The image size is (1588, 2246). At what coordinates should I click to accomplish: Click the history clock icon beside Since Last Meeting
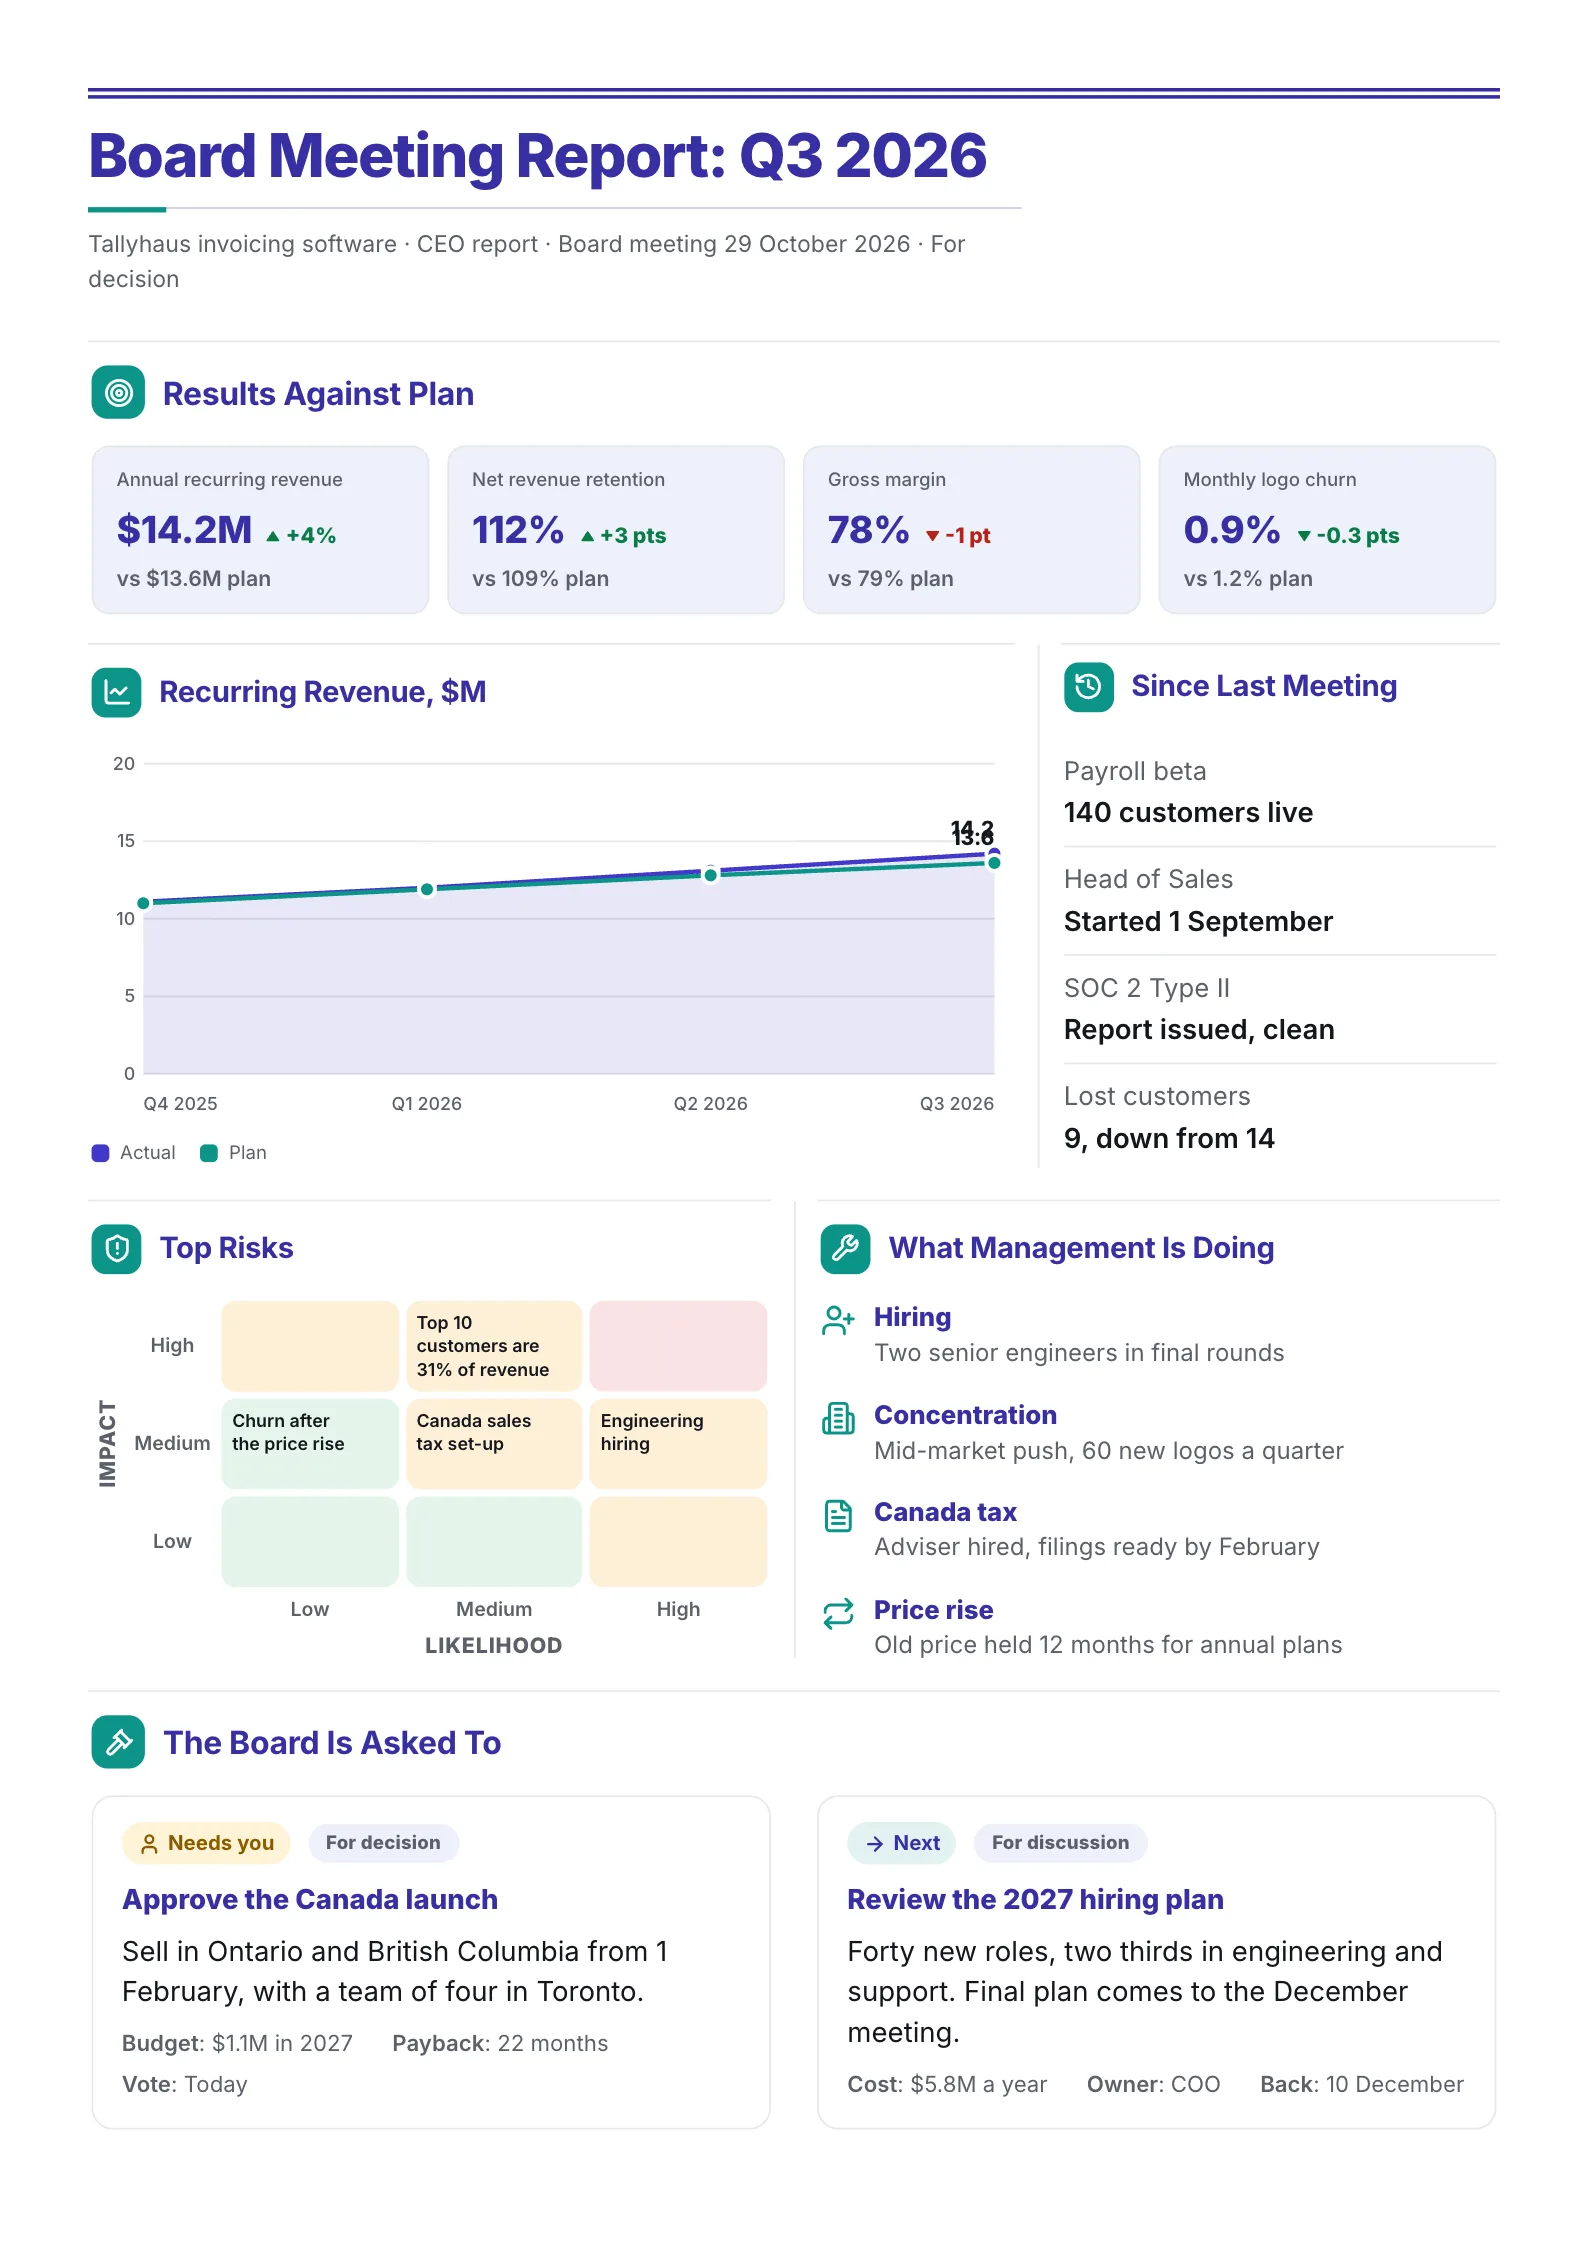pyautogui.click(x=1089, y=687)
